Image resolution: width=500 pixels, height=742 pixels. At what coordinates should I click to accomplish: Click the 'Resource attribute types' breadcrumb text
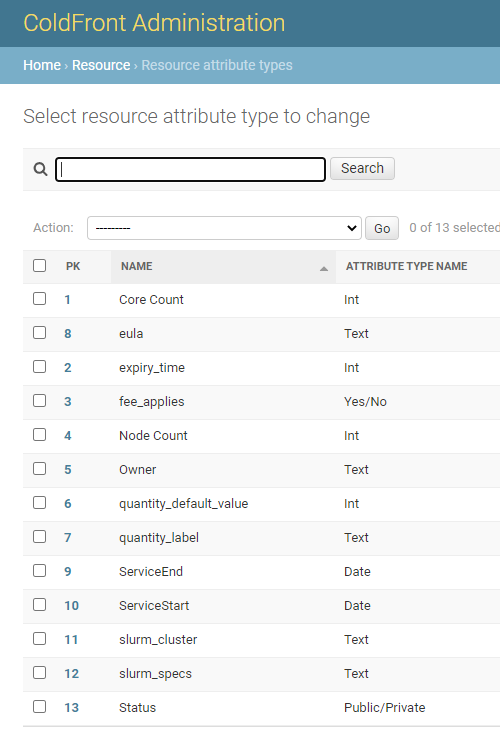217,65
